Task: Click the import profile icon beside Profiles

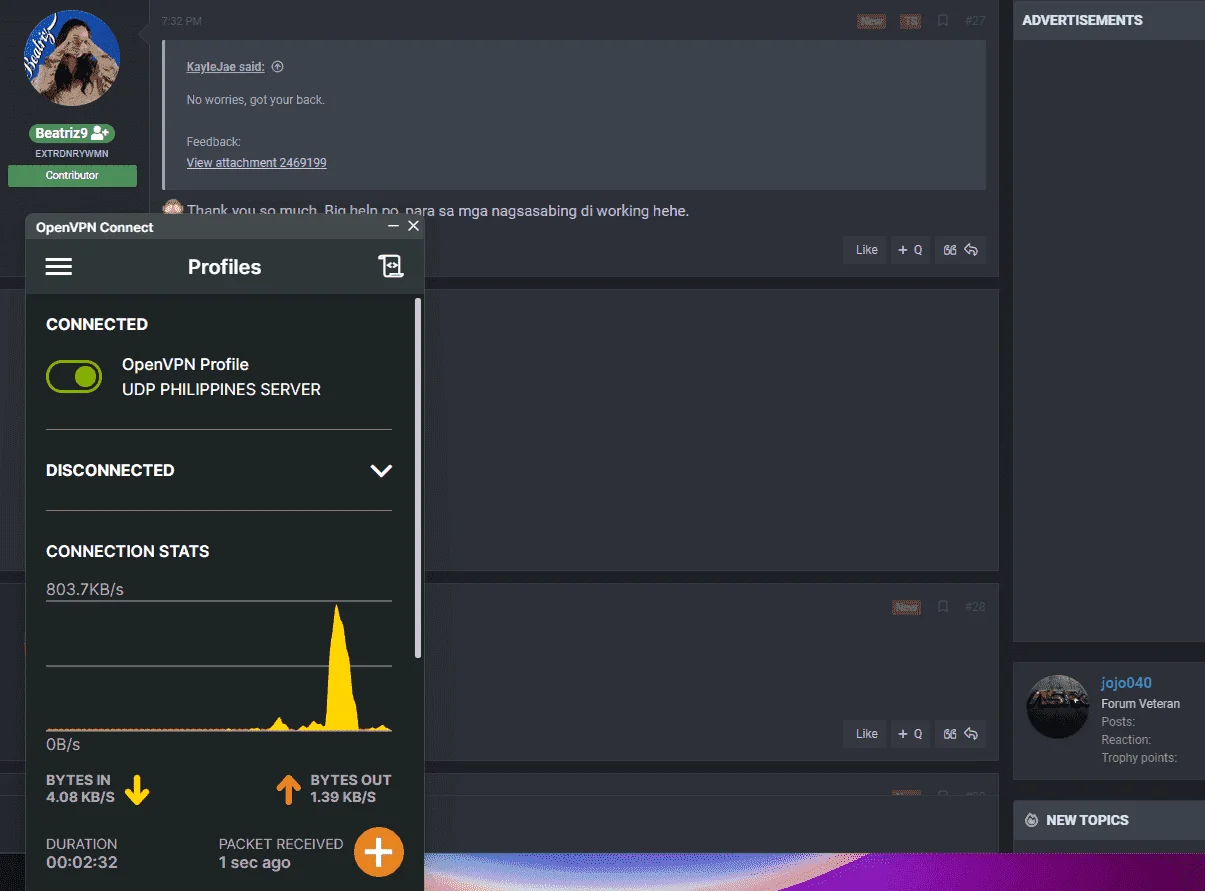Action: click(x=390, y=266)
